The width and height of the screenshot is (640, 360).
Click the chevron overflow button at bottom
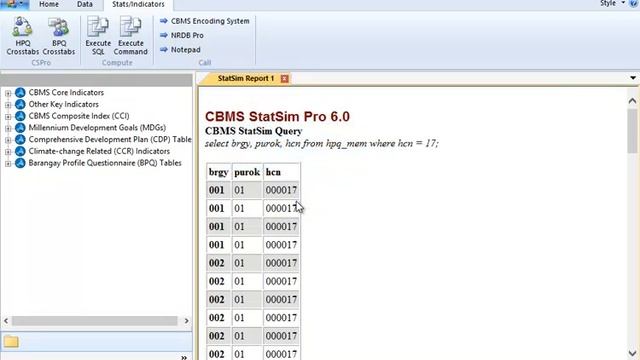[x=184, y=357]
